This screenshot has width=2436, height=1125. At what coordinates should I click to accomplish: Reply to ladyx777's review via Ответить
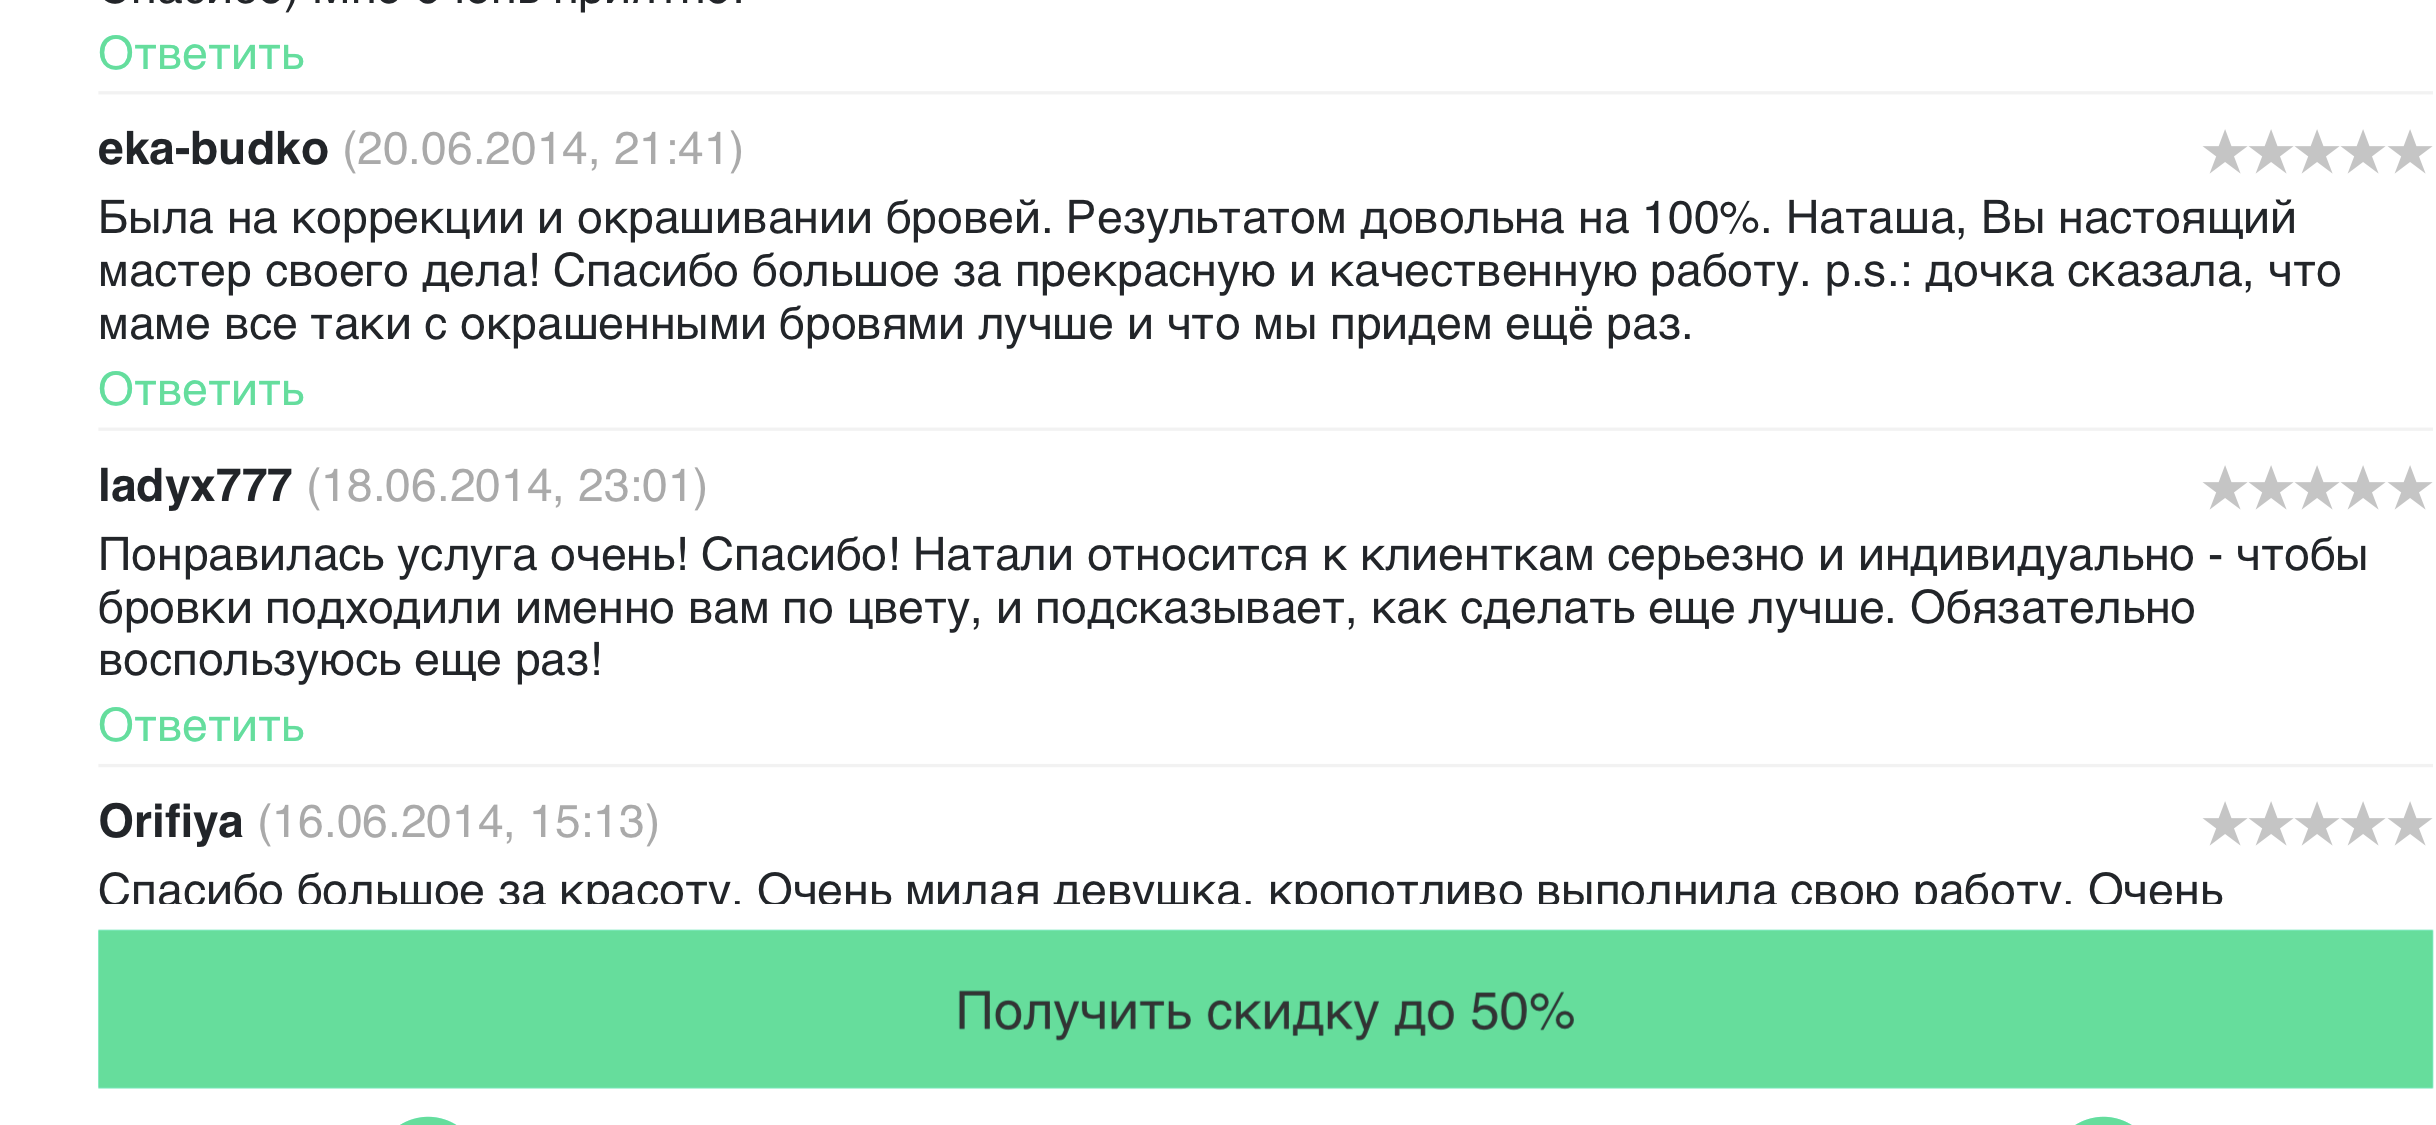point(201,726)
